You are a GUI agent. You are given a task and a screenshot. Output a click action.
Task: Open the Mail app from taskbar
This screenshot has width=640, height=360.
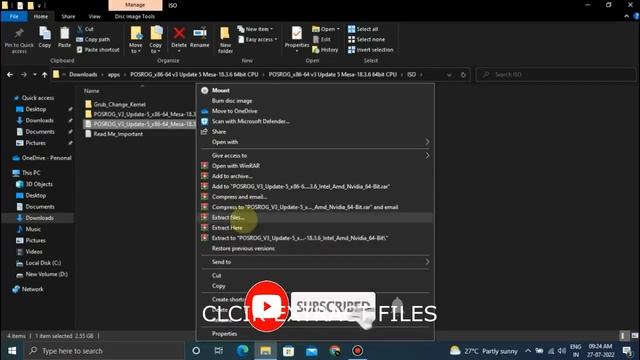pyautogui.click(x=312, y=351)
